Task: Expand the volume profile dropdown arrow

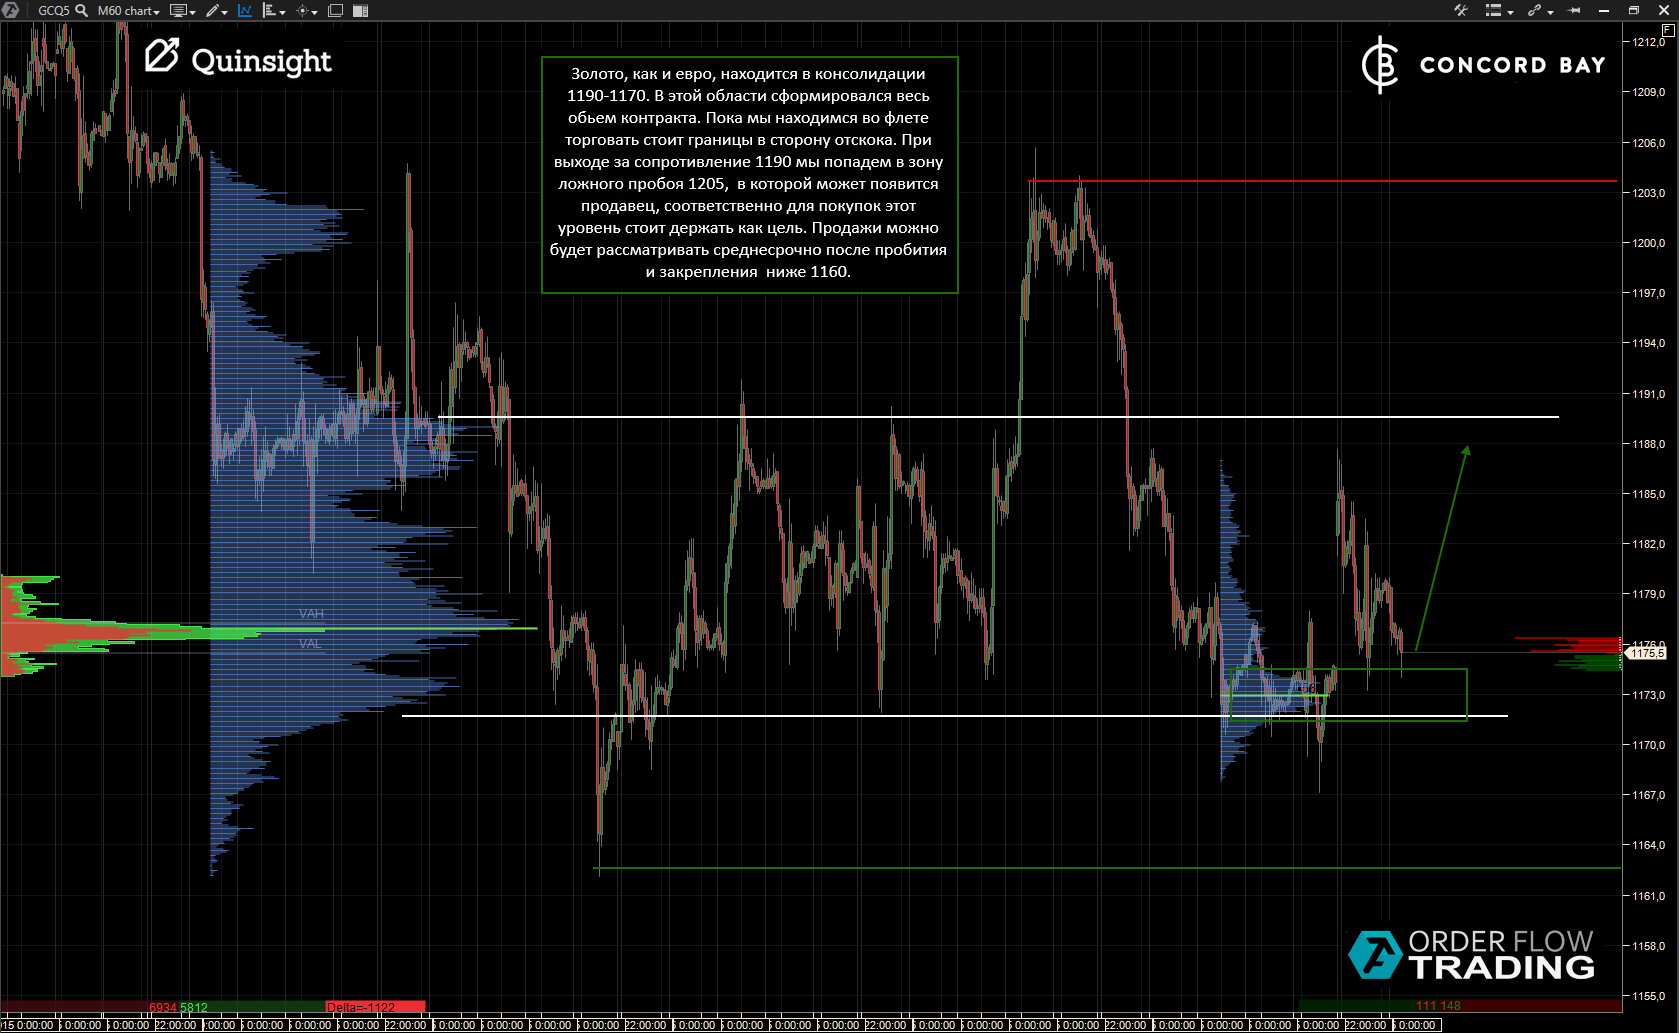Action: click(x=283, y=12)
